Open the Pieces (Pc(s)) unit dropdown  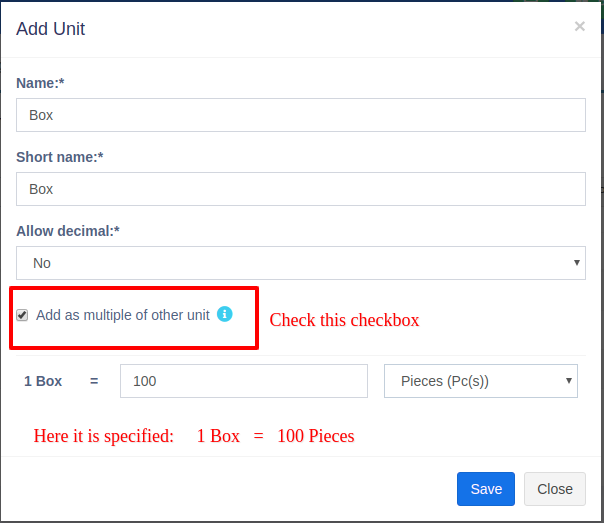click(480, 381)
